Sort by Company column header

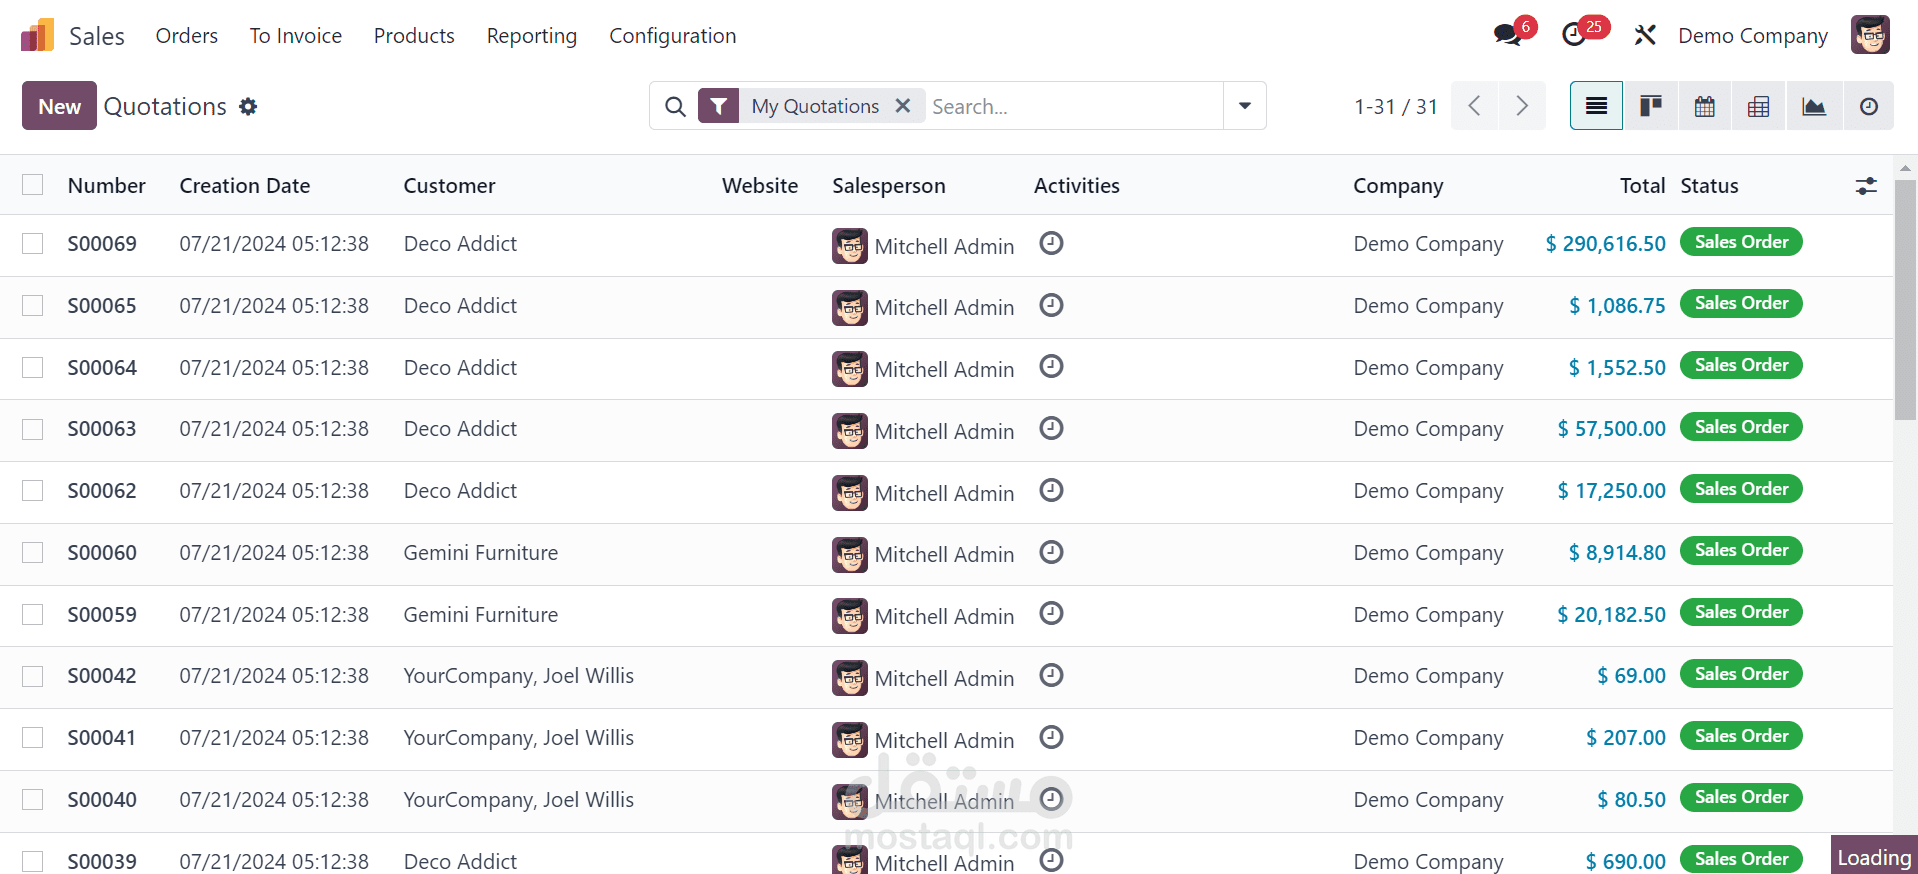pyautogui.click(x=1398, y=186)
